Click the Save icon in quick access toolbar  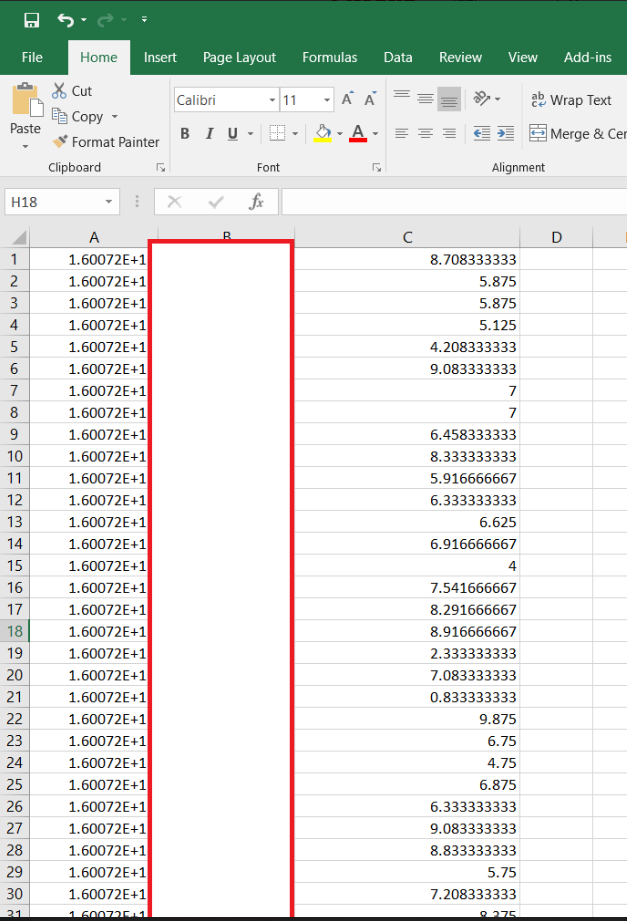[31, 21]
